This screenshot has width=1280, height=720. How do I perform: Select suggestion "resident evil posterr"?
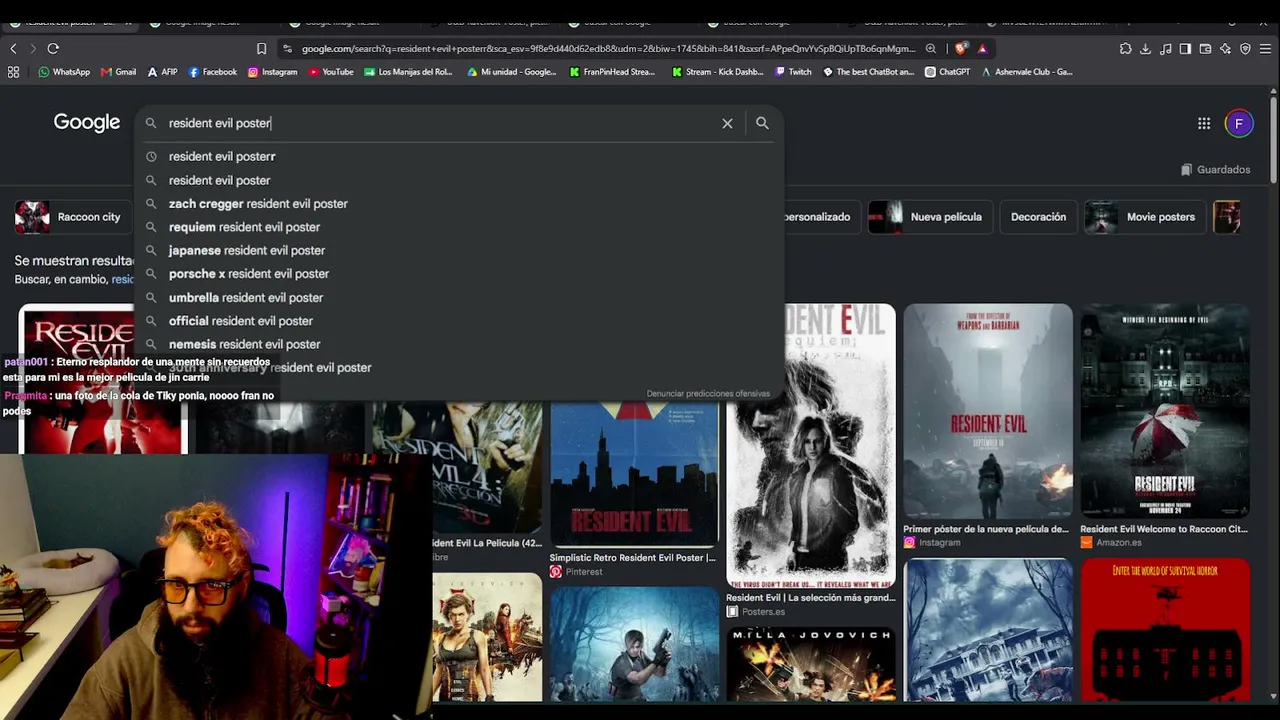(460, 156)
